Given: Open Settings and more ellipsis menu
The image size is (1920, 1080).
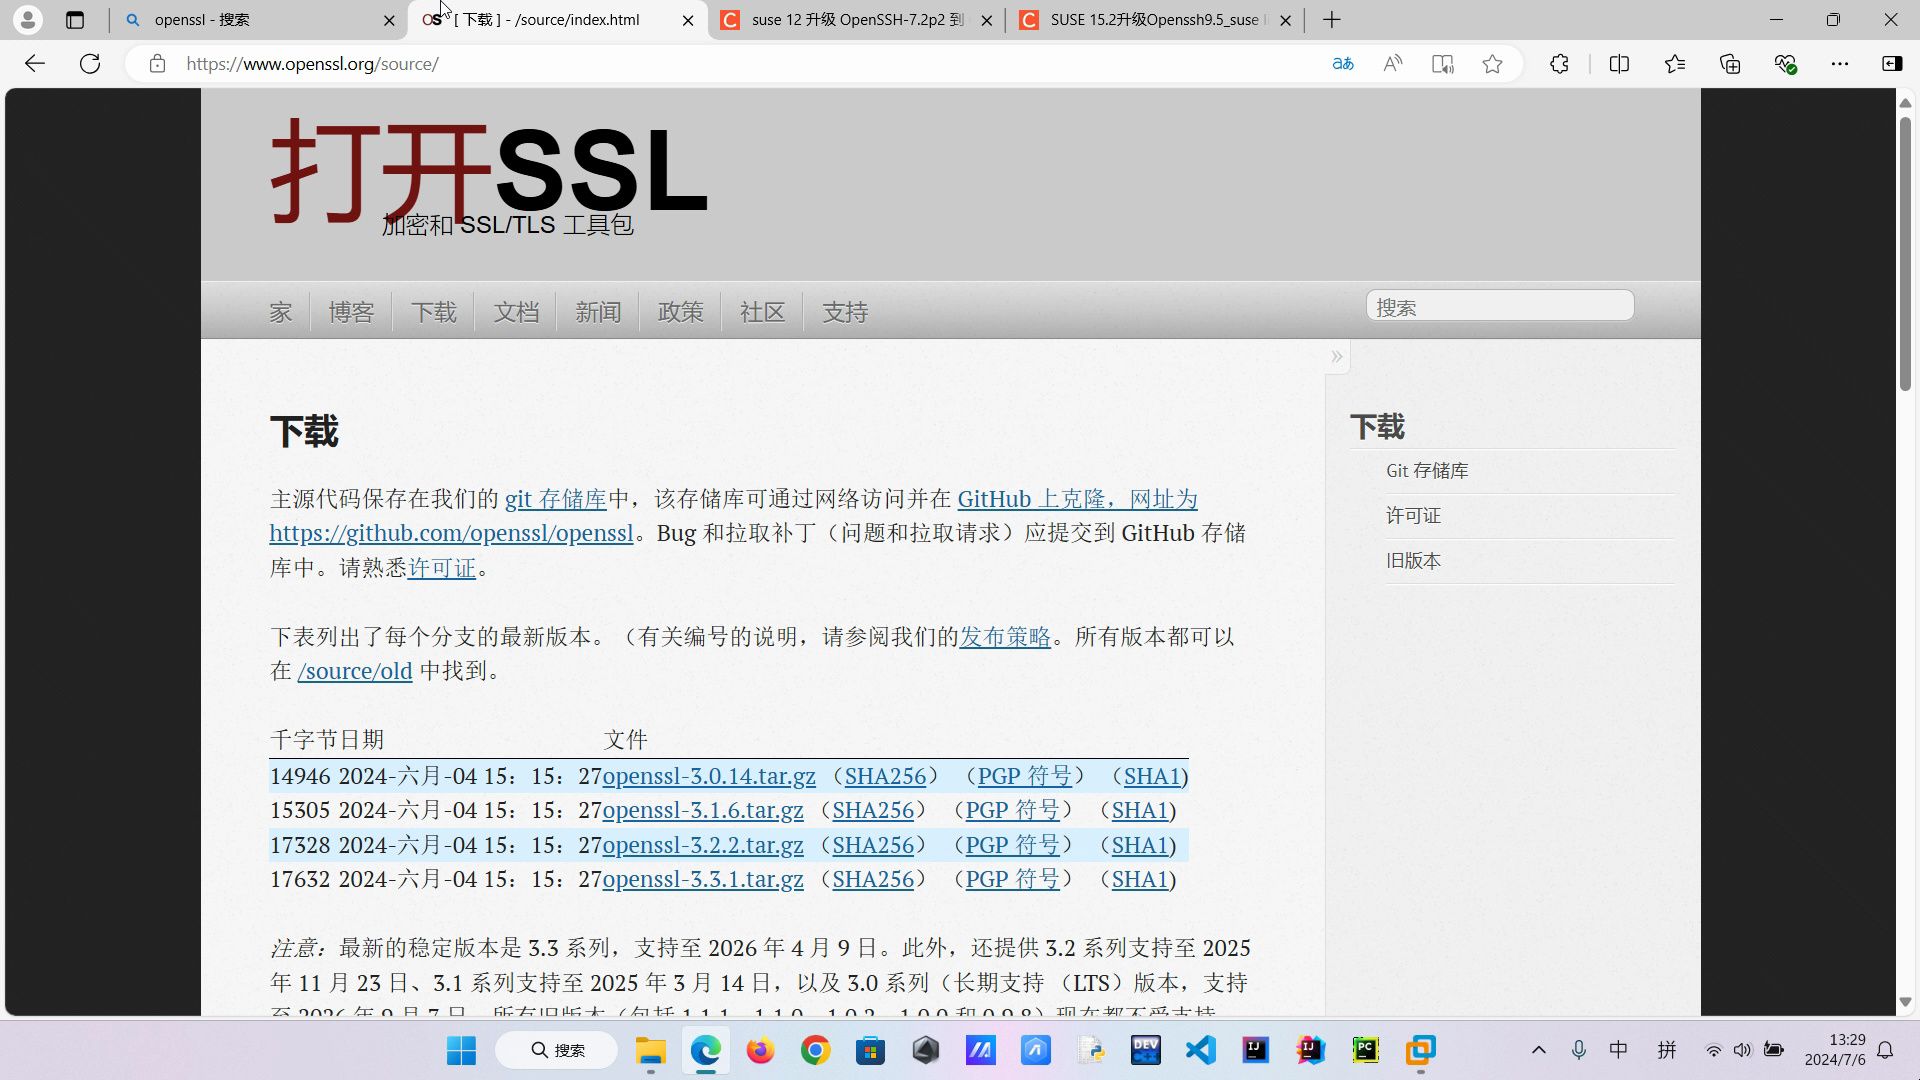Looking at the screenshot, I should (1840, 64).
